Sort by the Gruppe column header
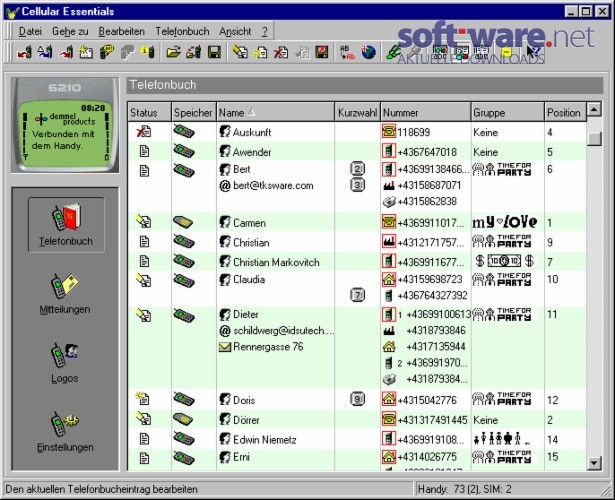Image resolution: width=615 pixels, height=500 pixels. (x=508, y=113)
